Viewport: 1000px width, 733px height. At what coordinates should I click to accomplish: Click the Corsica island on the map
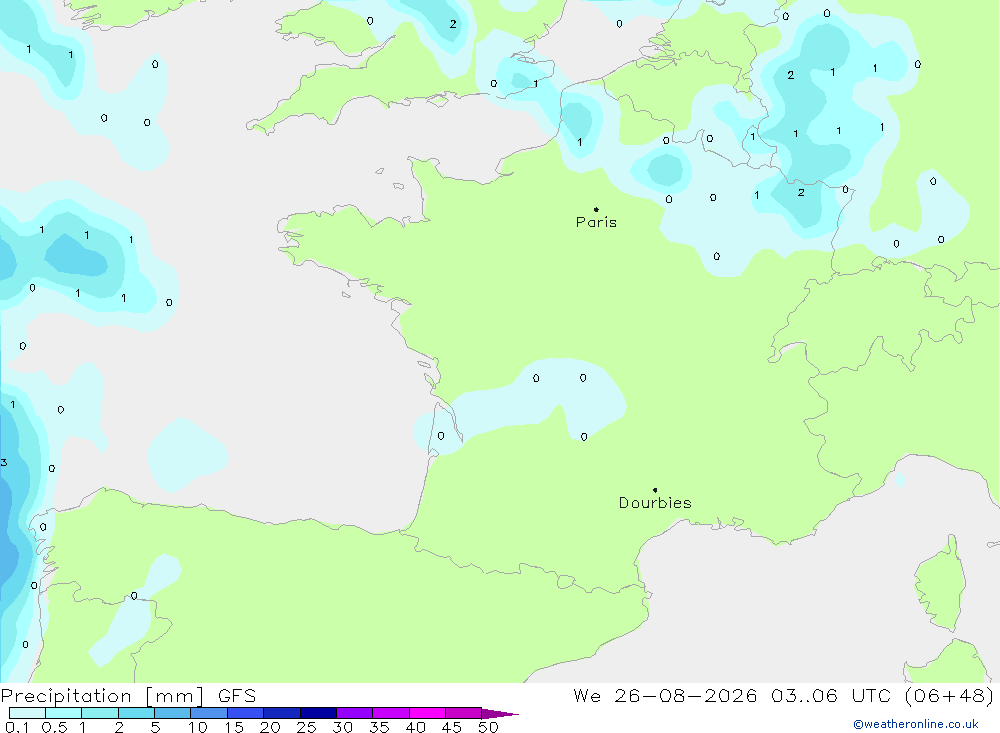(x=941, y=584)
